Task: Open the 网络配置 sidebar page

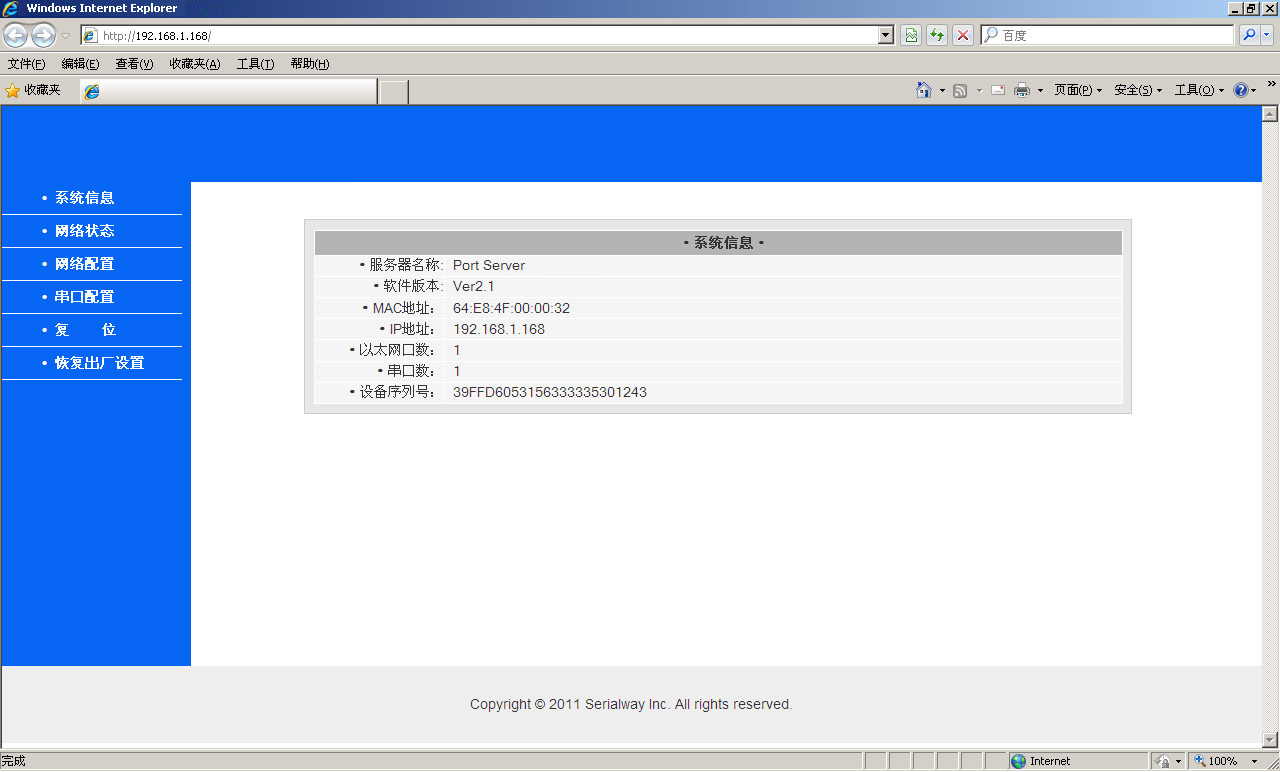Action: pos(85,264)
